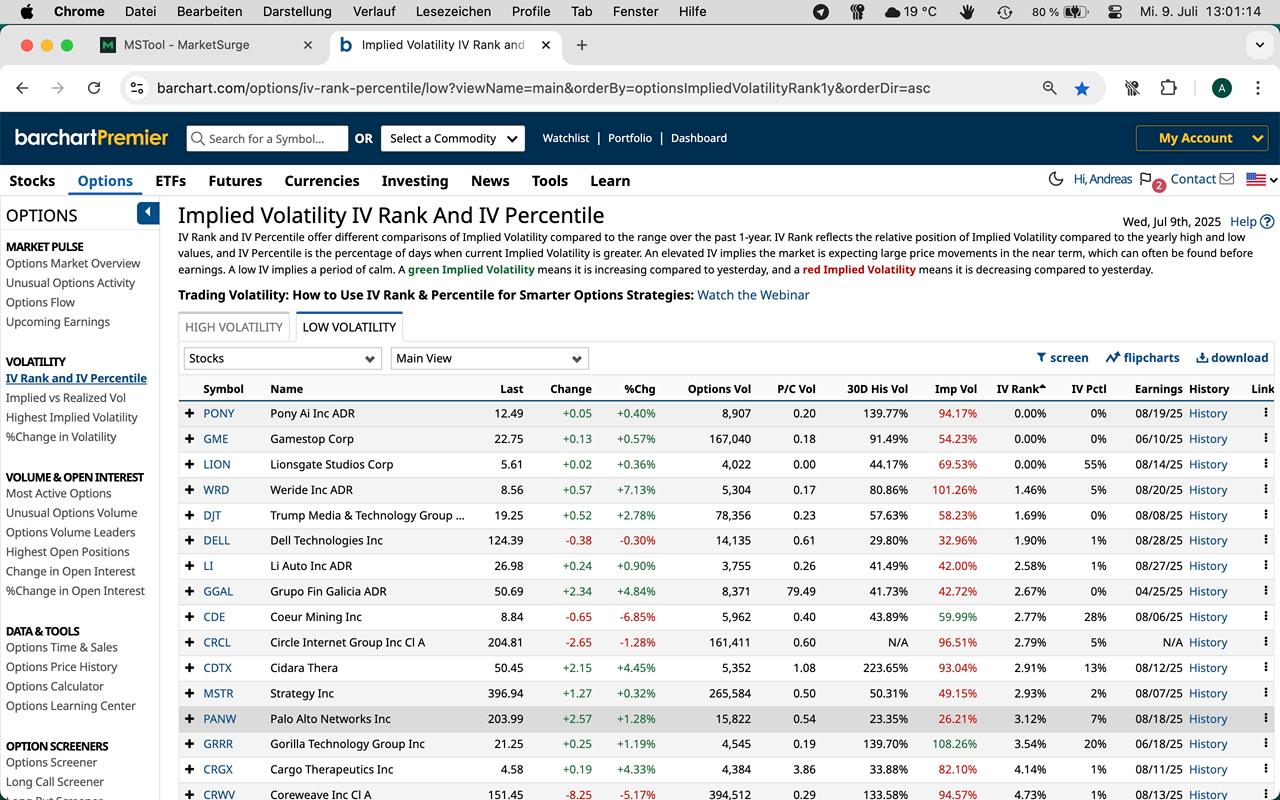This screenshot has width=1280, height=800.
Task: Open notifications flag icon with badge
Action: [x=1147, y=180]
